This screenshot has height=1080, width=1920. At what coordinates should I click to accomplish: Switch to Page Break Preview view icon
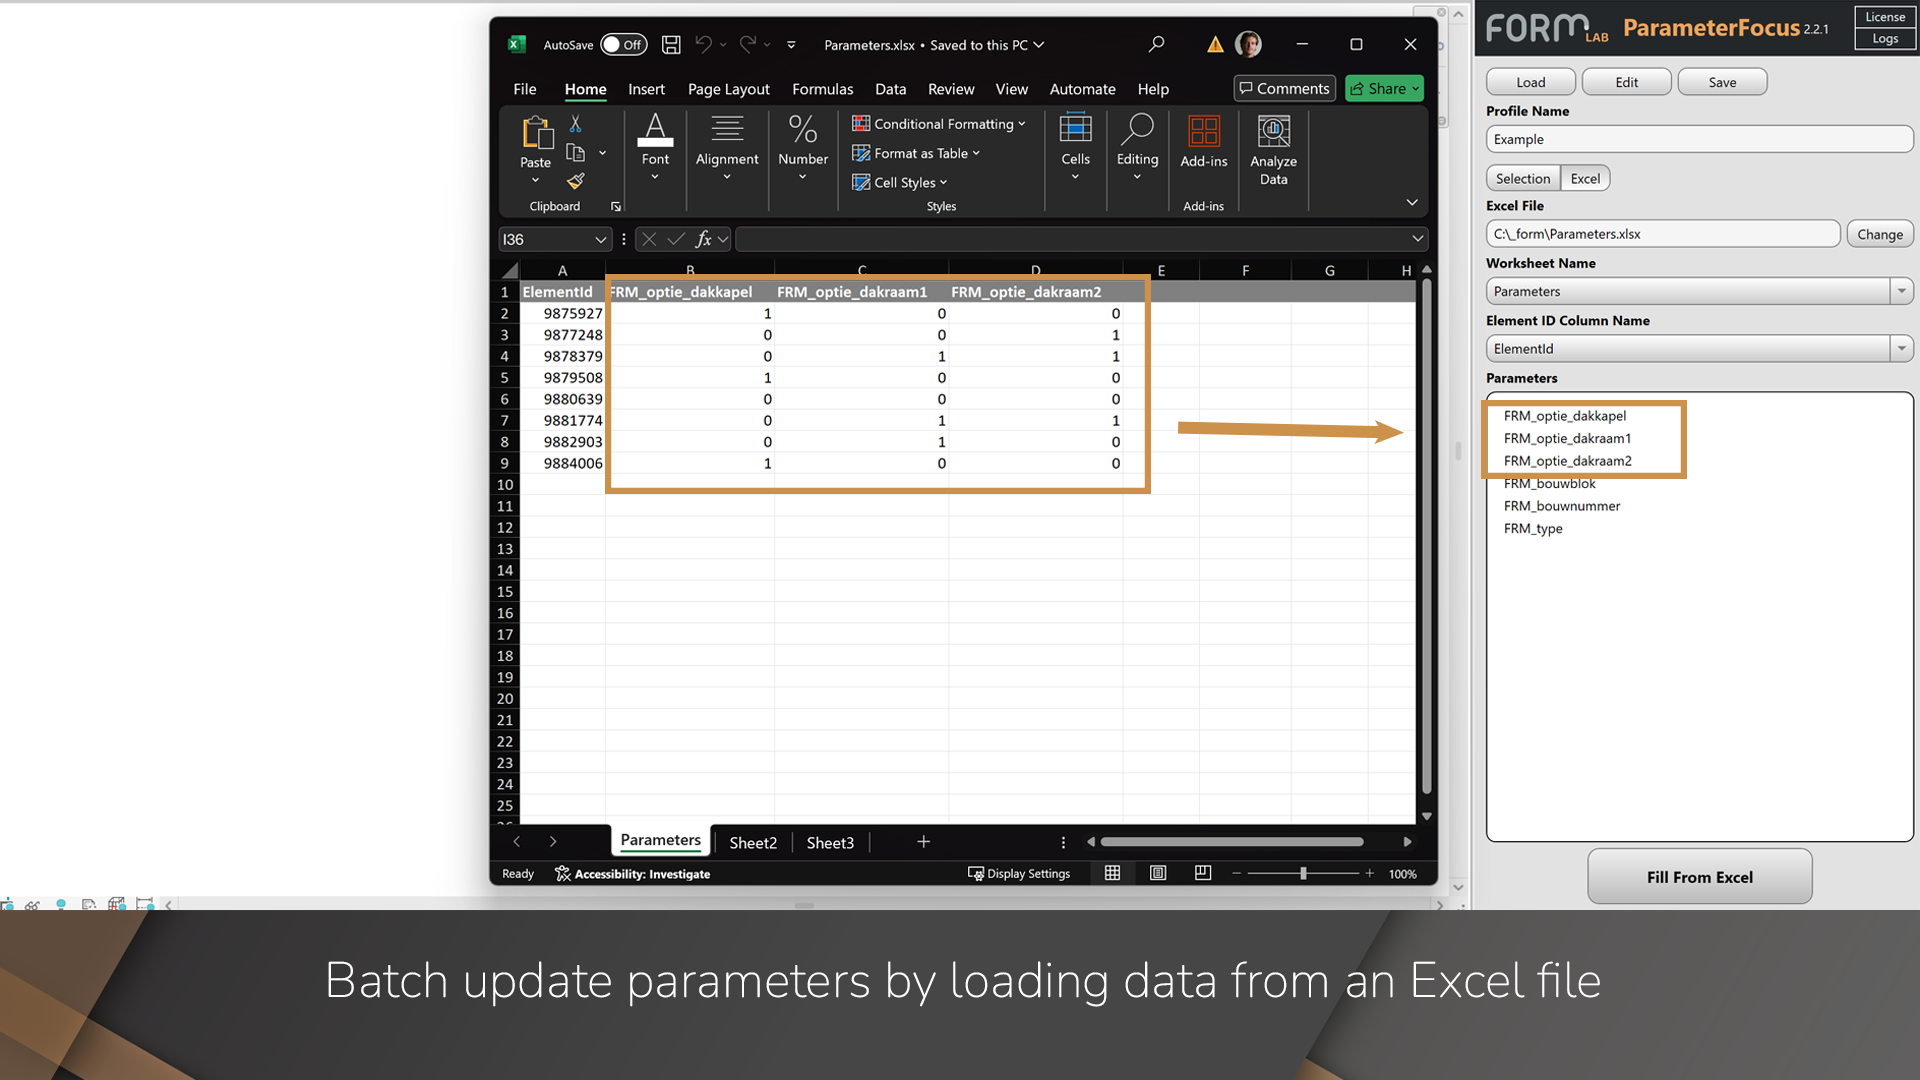[x=1203, y=873]
